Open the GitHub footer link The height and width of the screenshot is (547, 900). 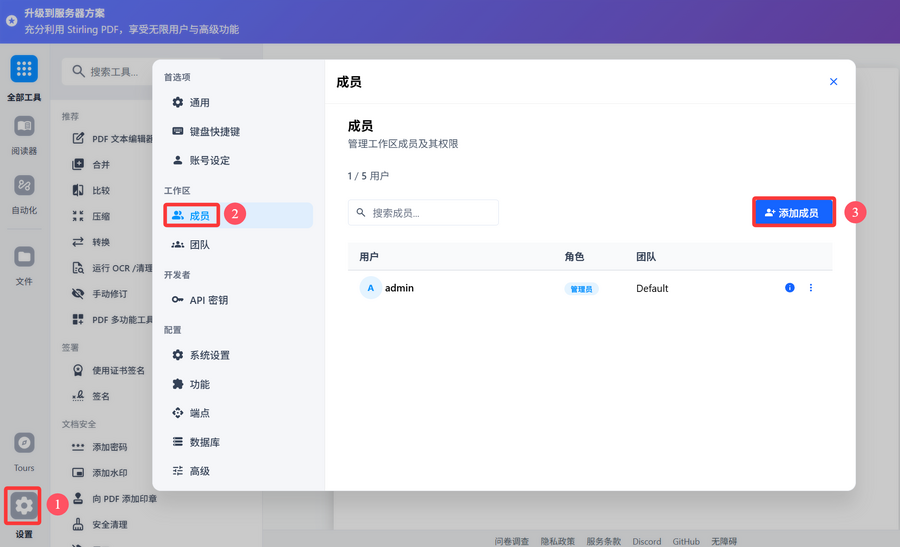click(x=686, y=541)
